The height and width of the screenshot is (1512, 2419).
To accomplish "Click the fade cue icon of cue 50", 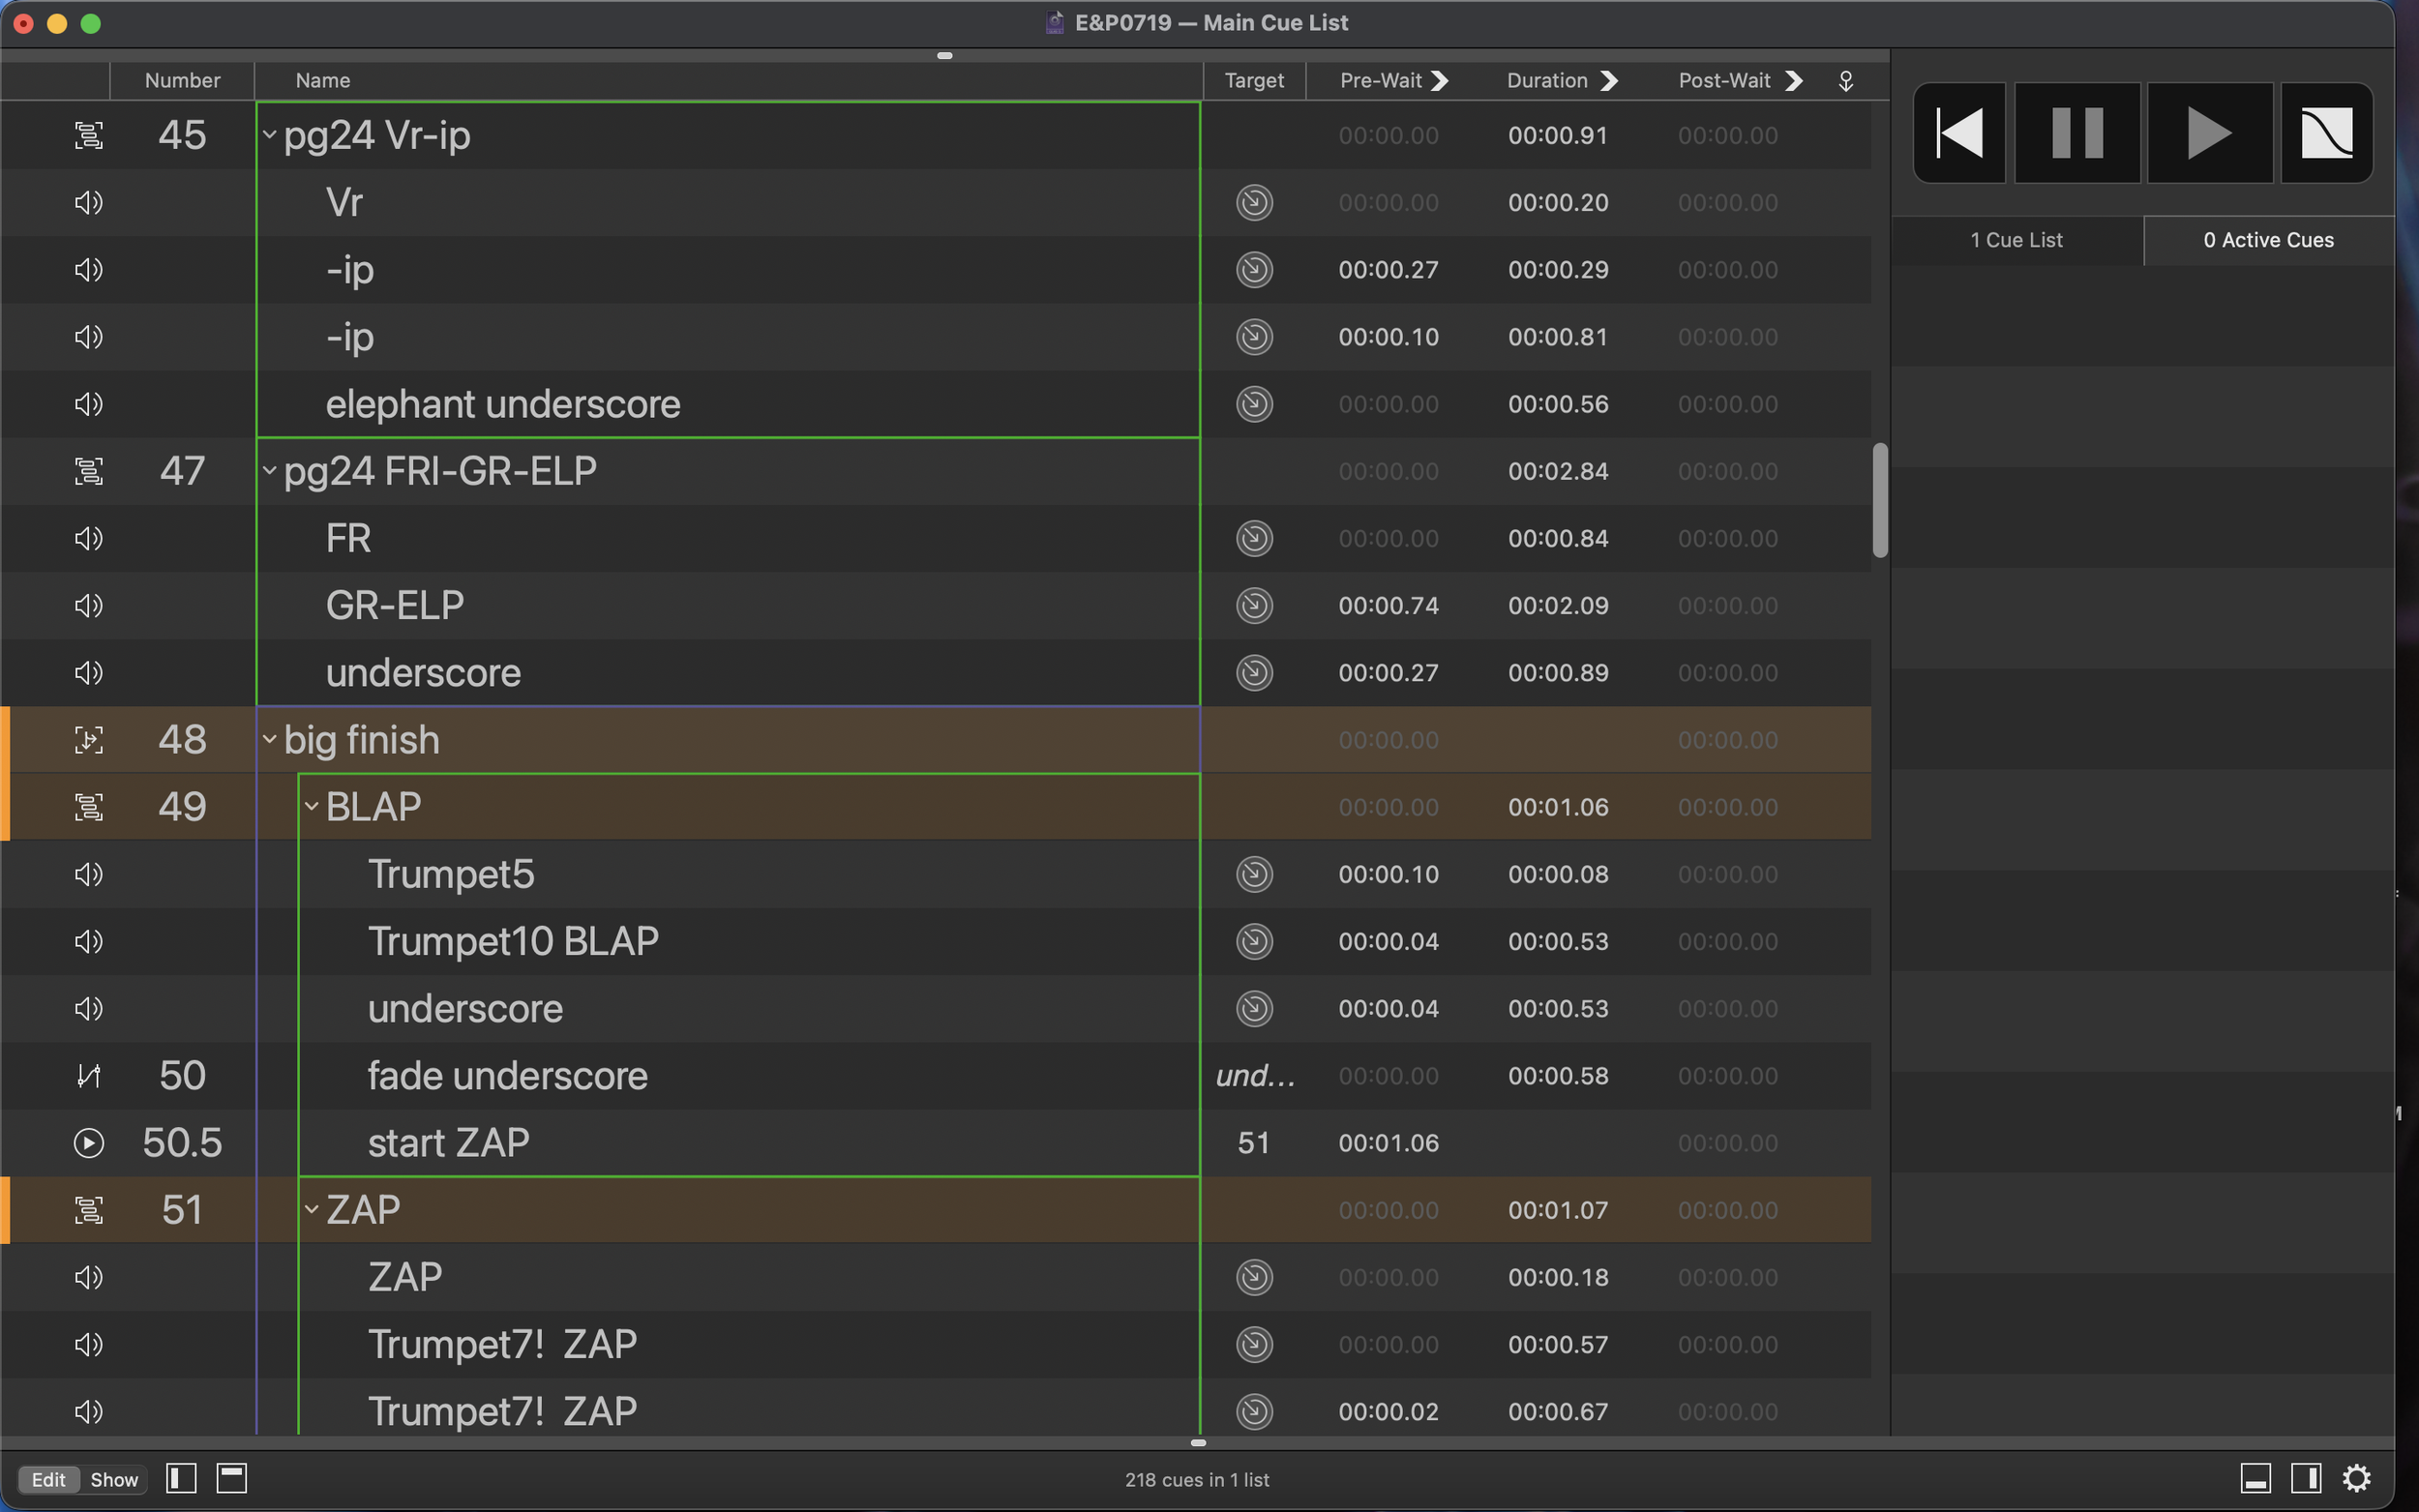I will 89,1075.
